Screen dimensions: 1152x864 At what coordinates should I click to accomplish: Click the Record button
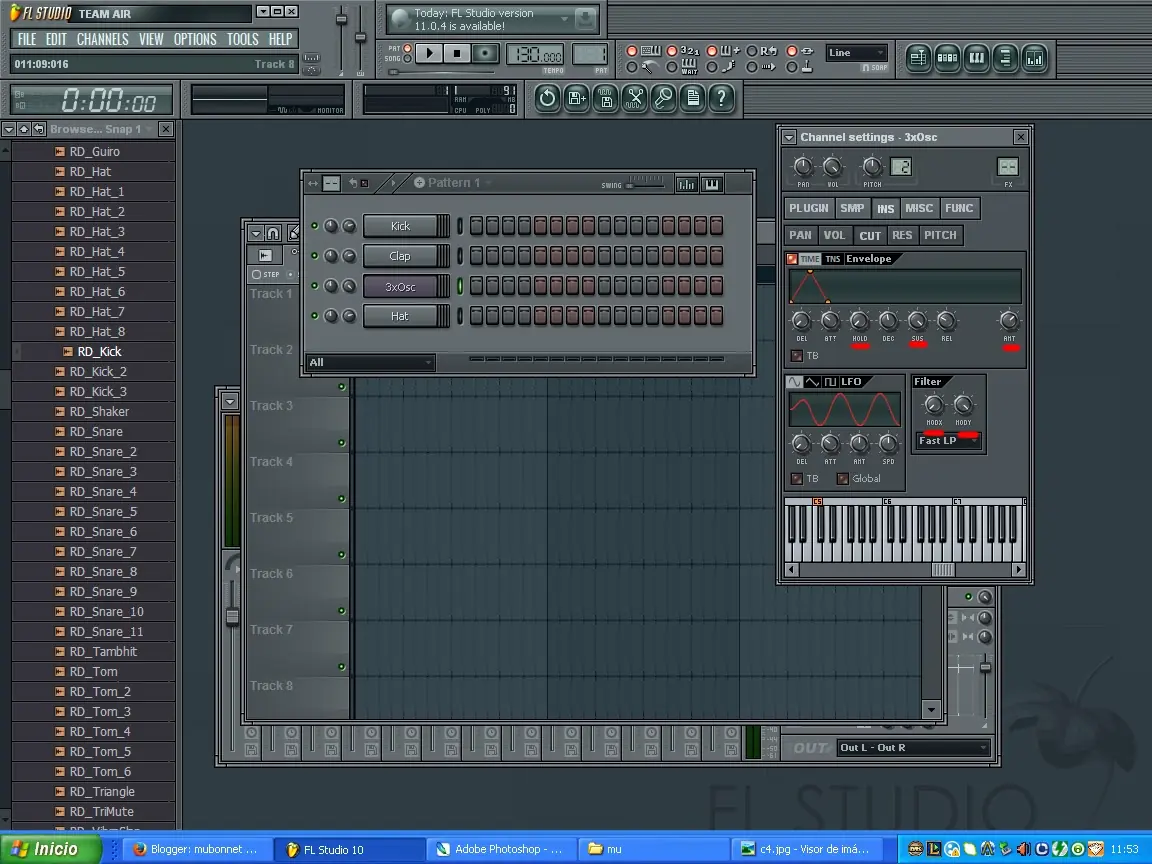[485, 53]
